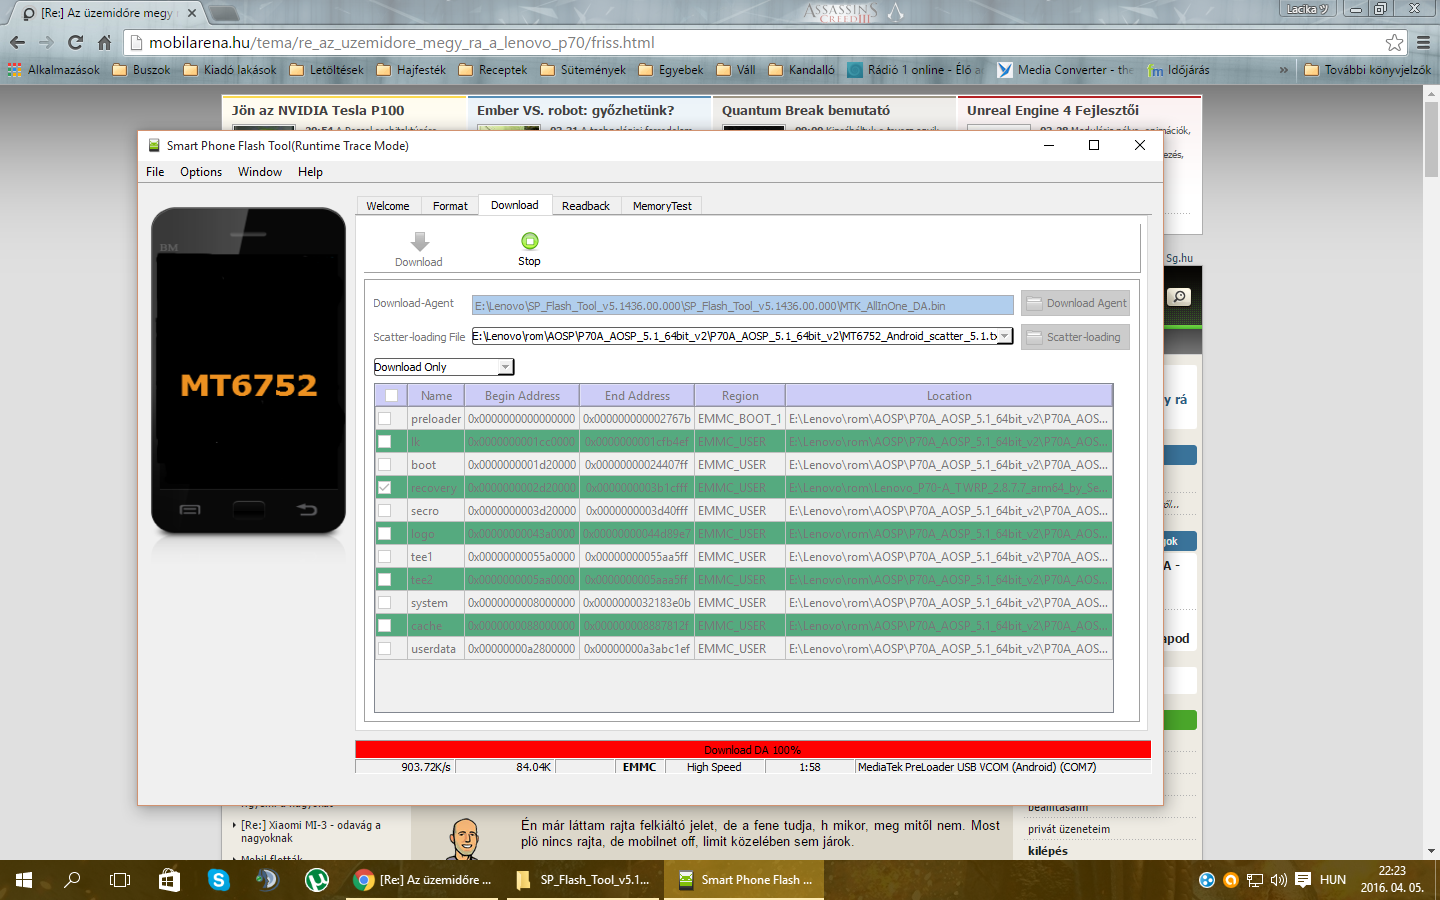This screenshot has width=1440, height=900.
Task: Switch to the Format tab
Action: [x=450, y=206]
